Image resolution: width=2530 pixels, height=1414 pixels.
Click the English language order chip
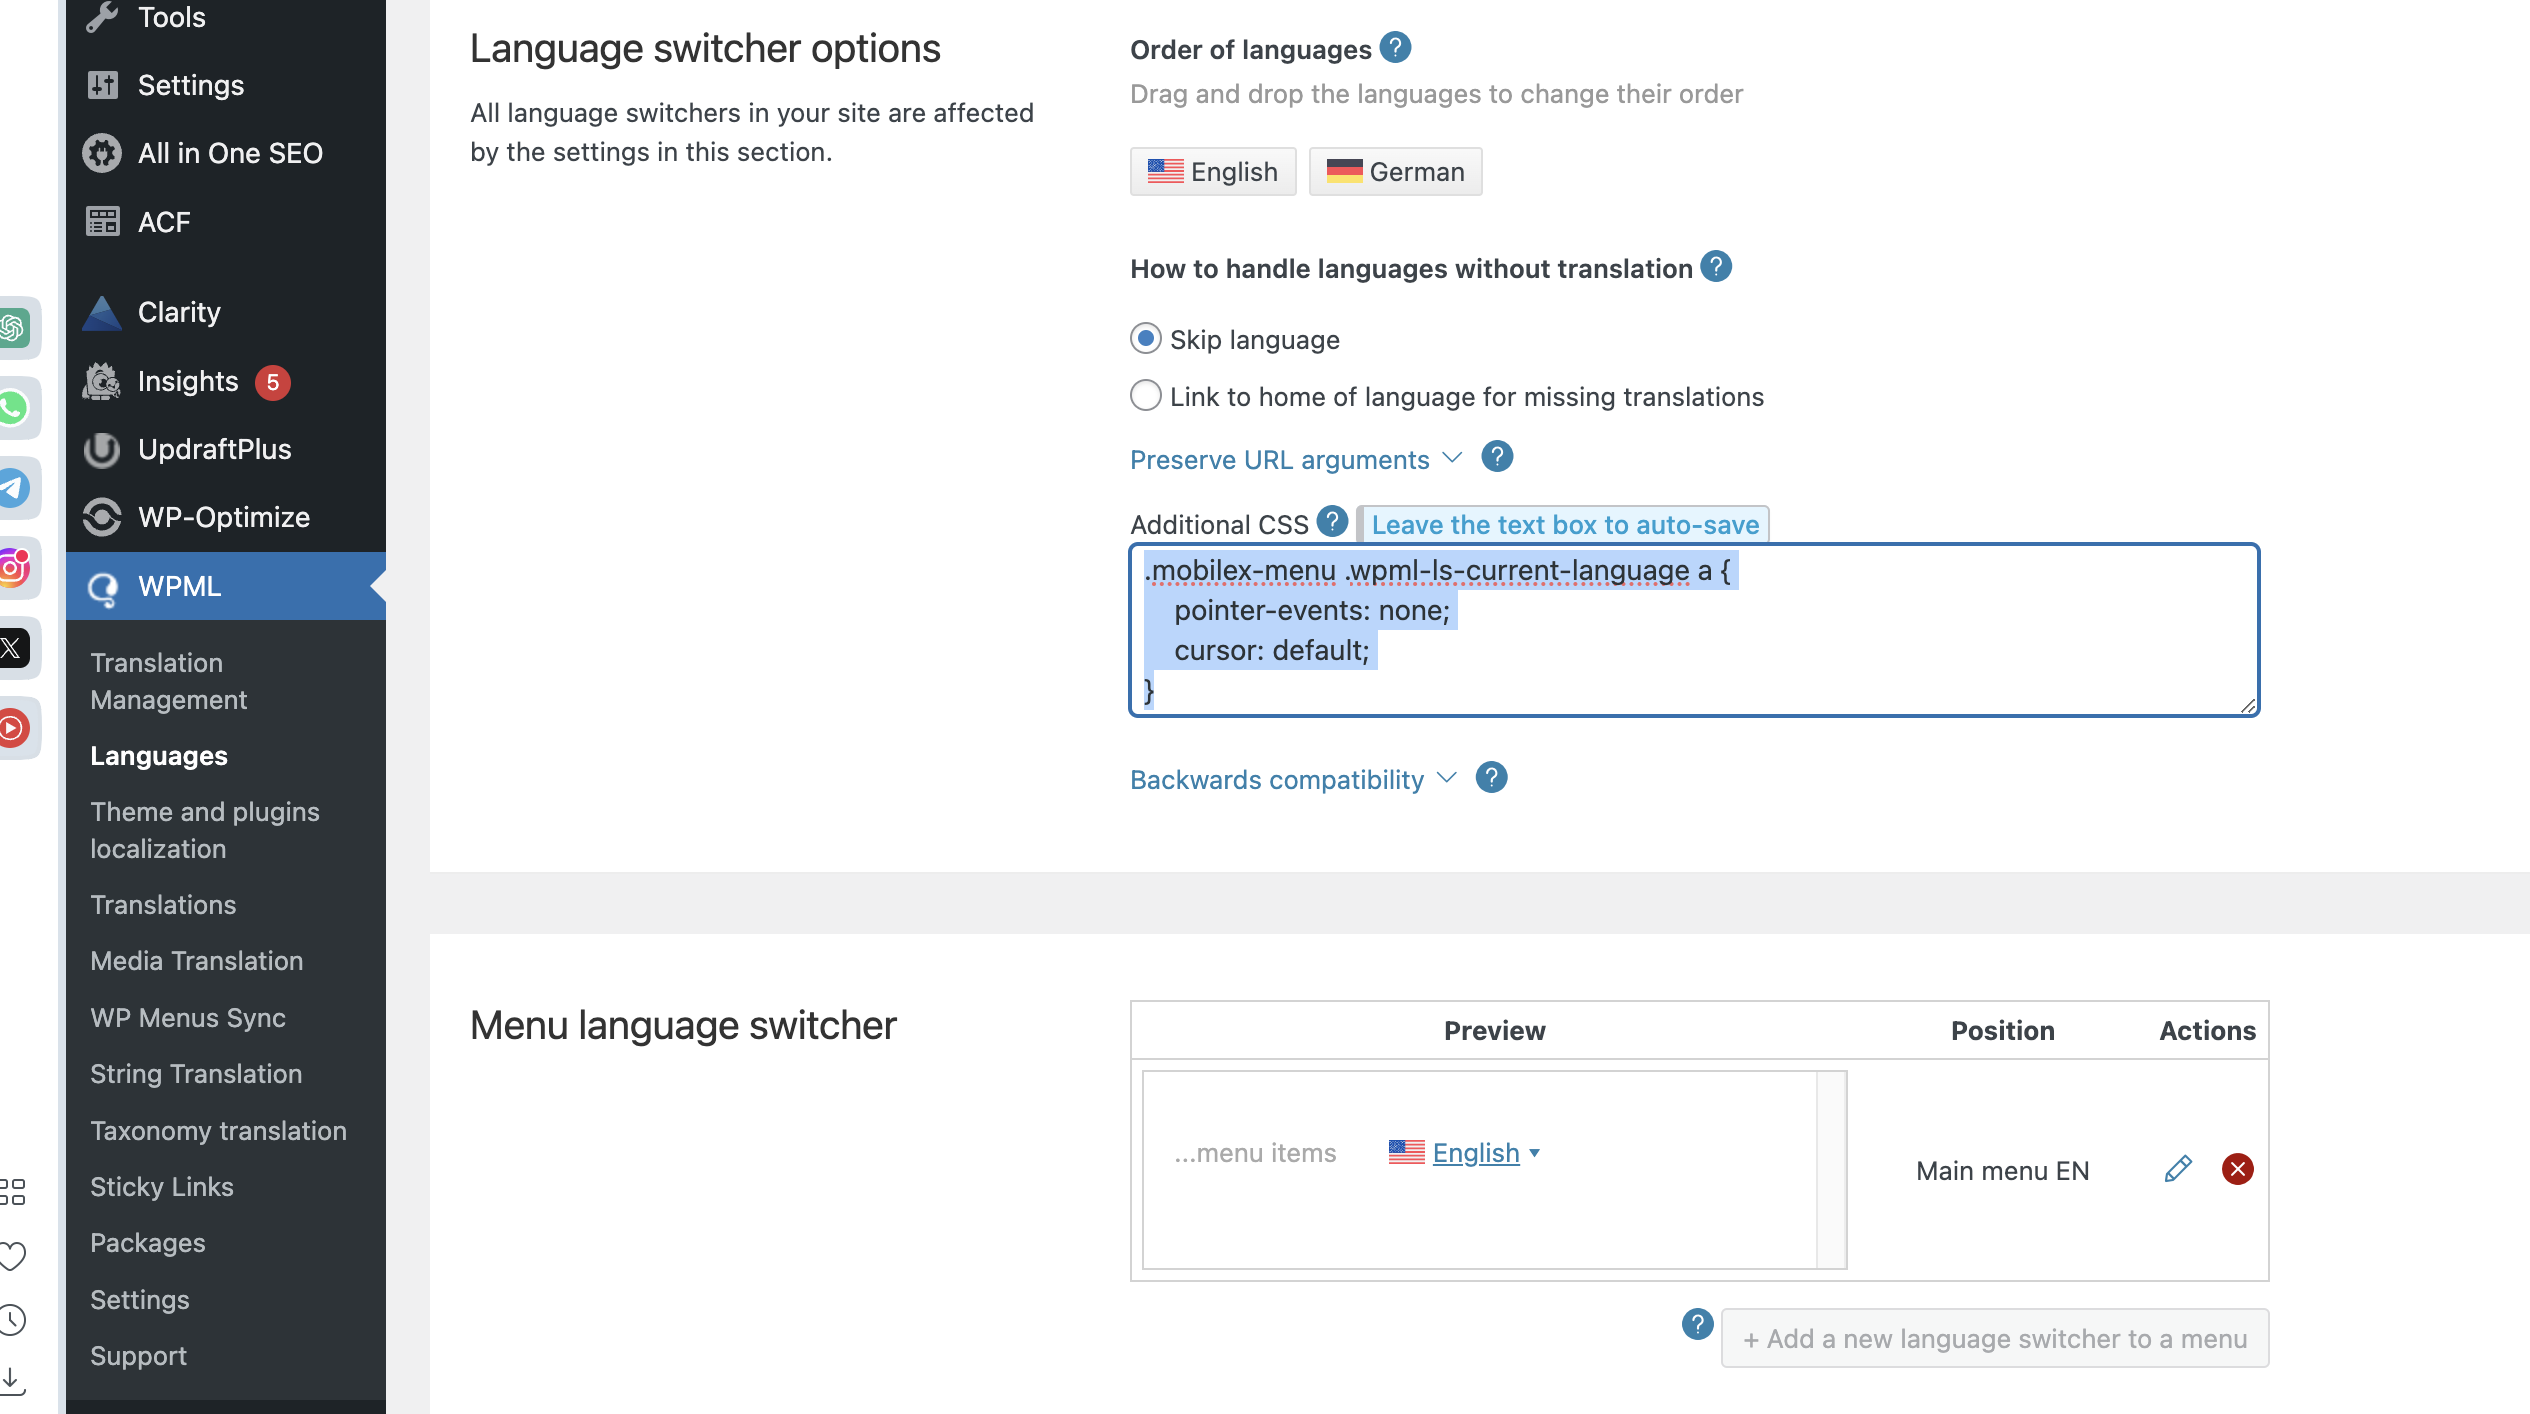pos(1213,172)
